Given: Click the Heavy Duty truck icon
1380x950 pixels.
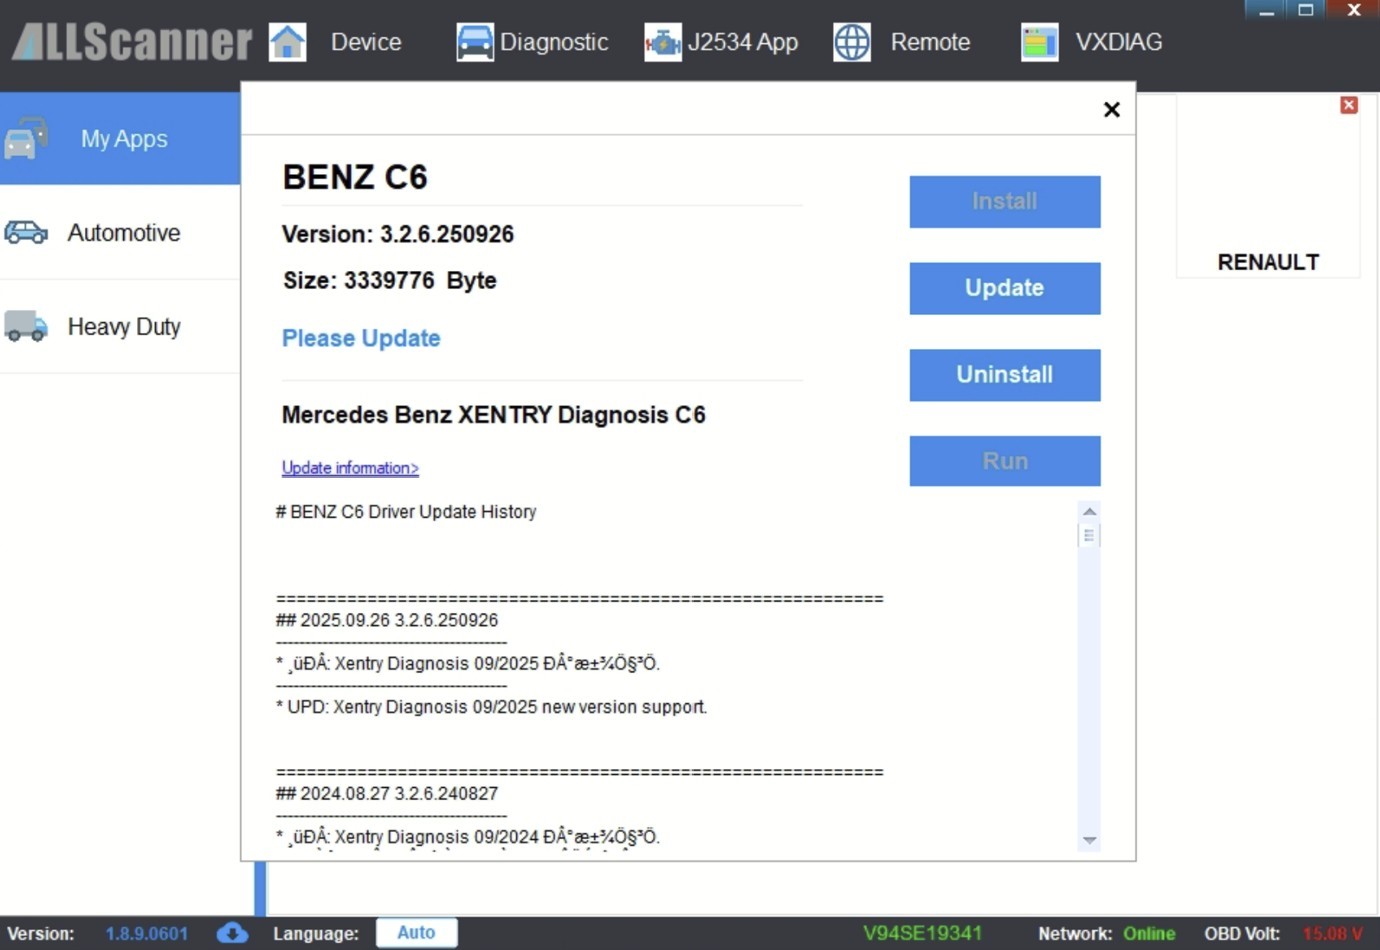Looking at the screenshot, I should pos(26,327).
